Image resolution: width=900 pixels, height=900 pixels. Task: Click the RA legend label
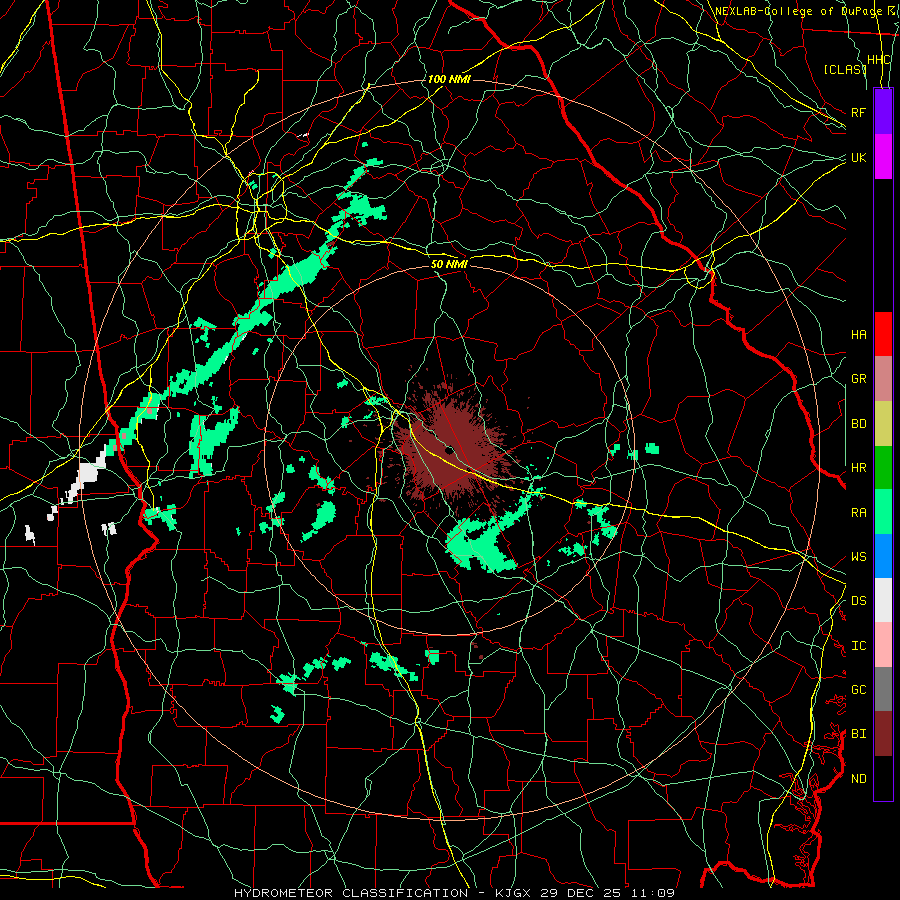pos(859,513)
